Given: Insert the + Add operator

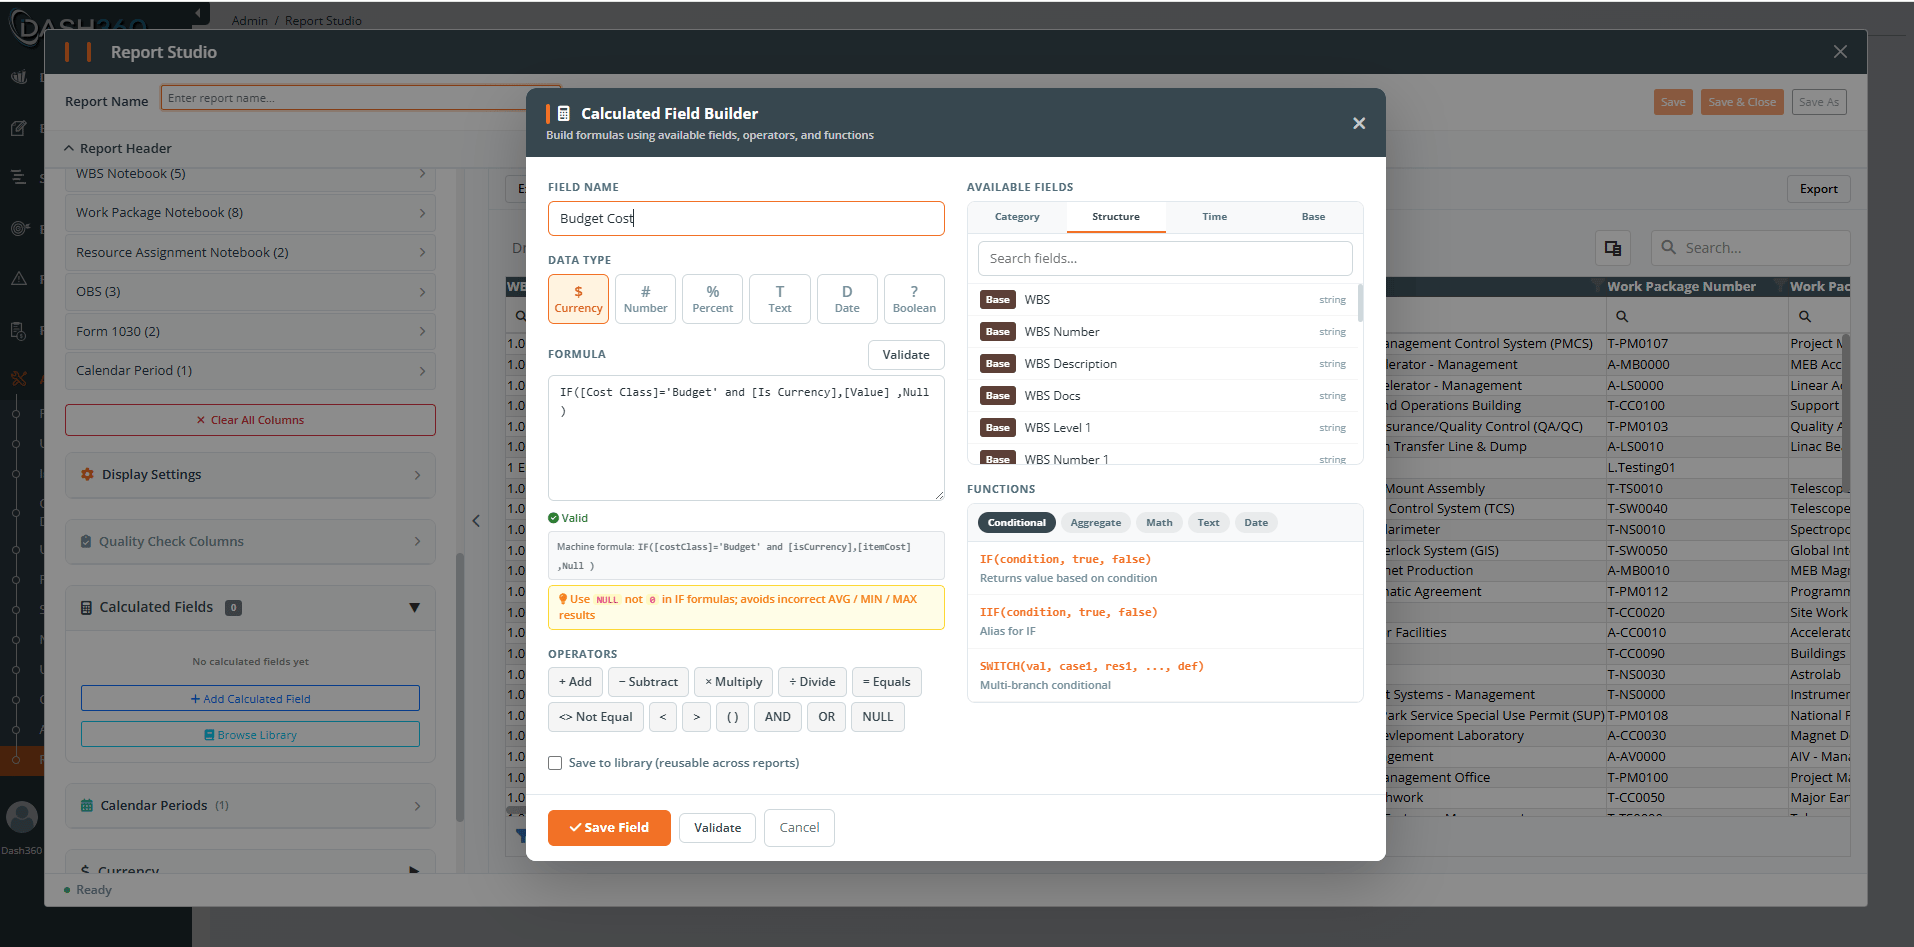Looking at the screenshot, I should [x=575, y=682].
